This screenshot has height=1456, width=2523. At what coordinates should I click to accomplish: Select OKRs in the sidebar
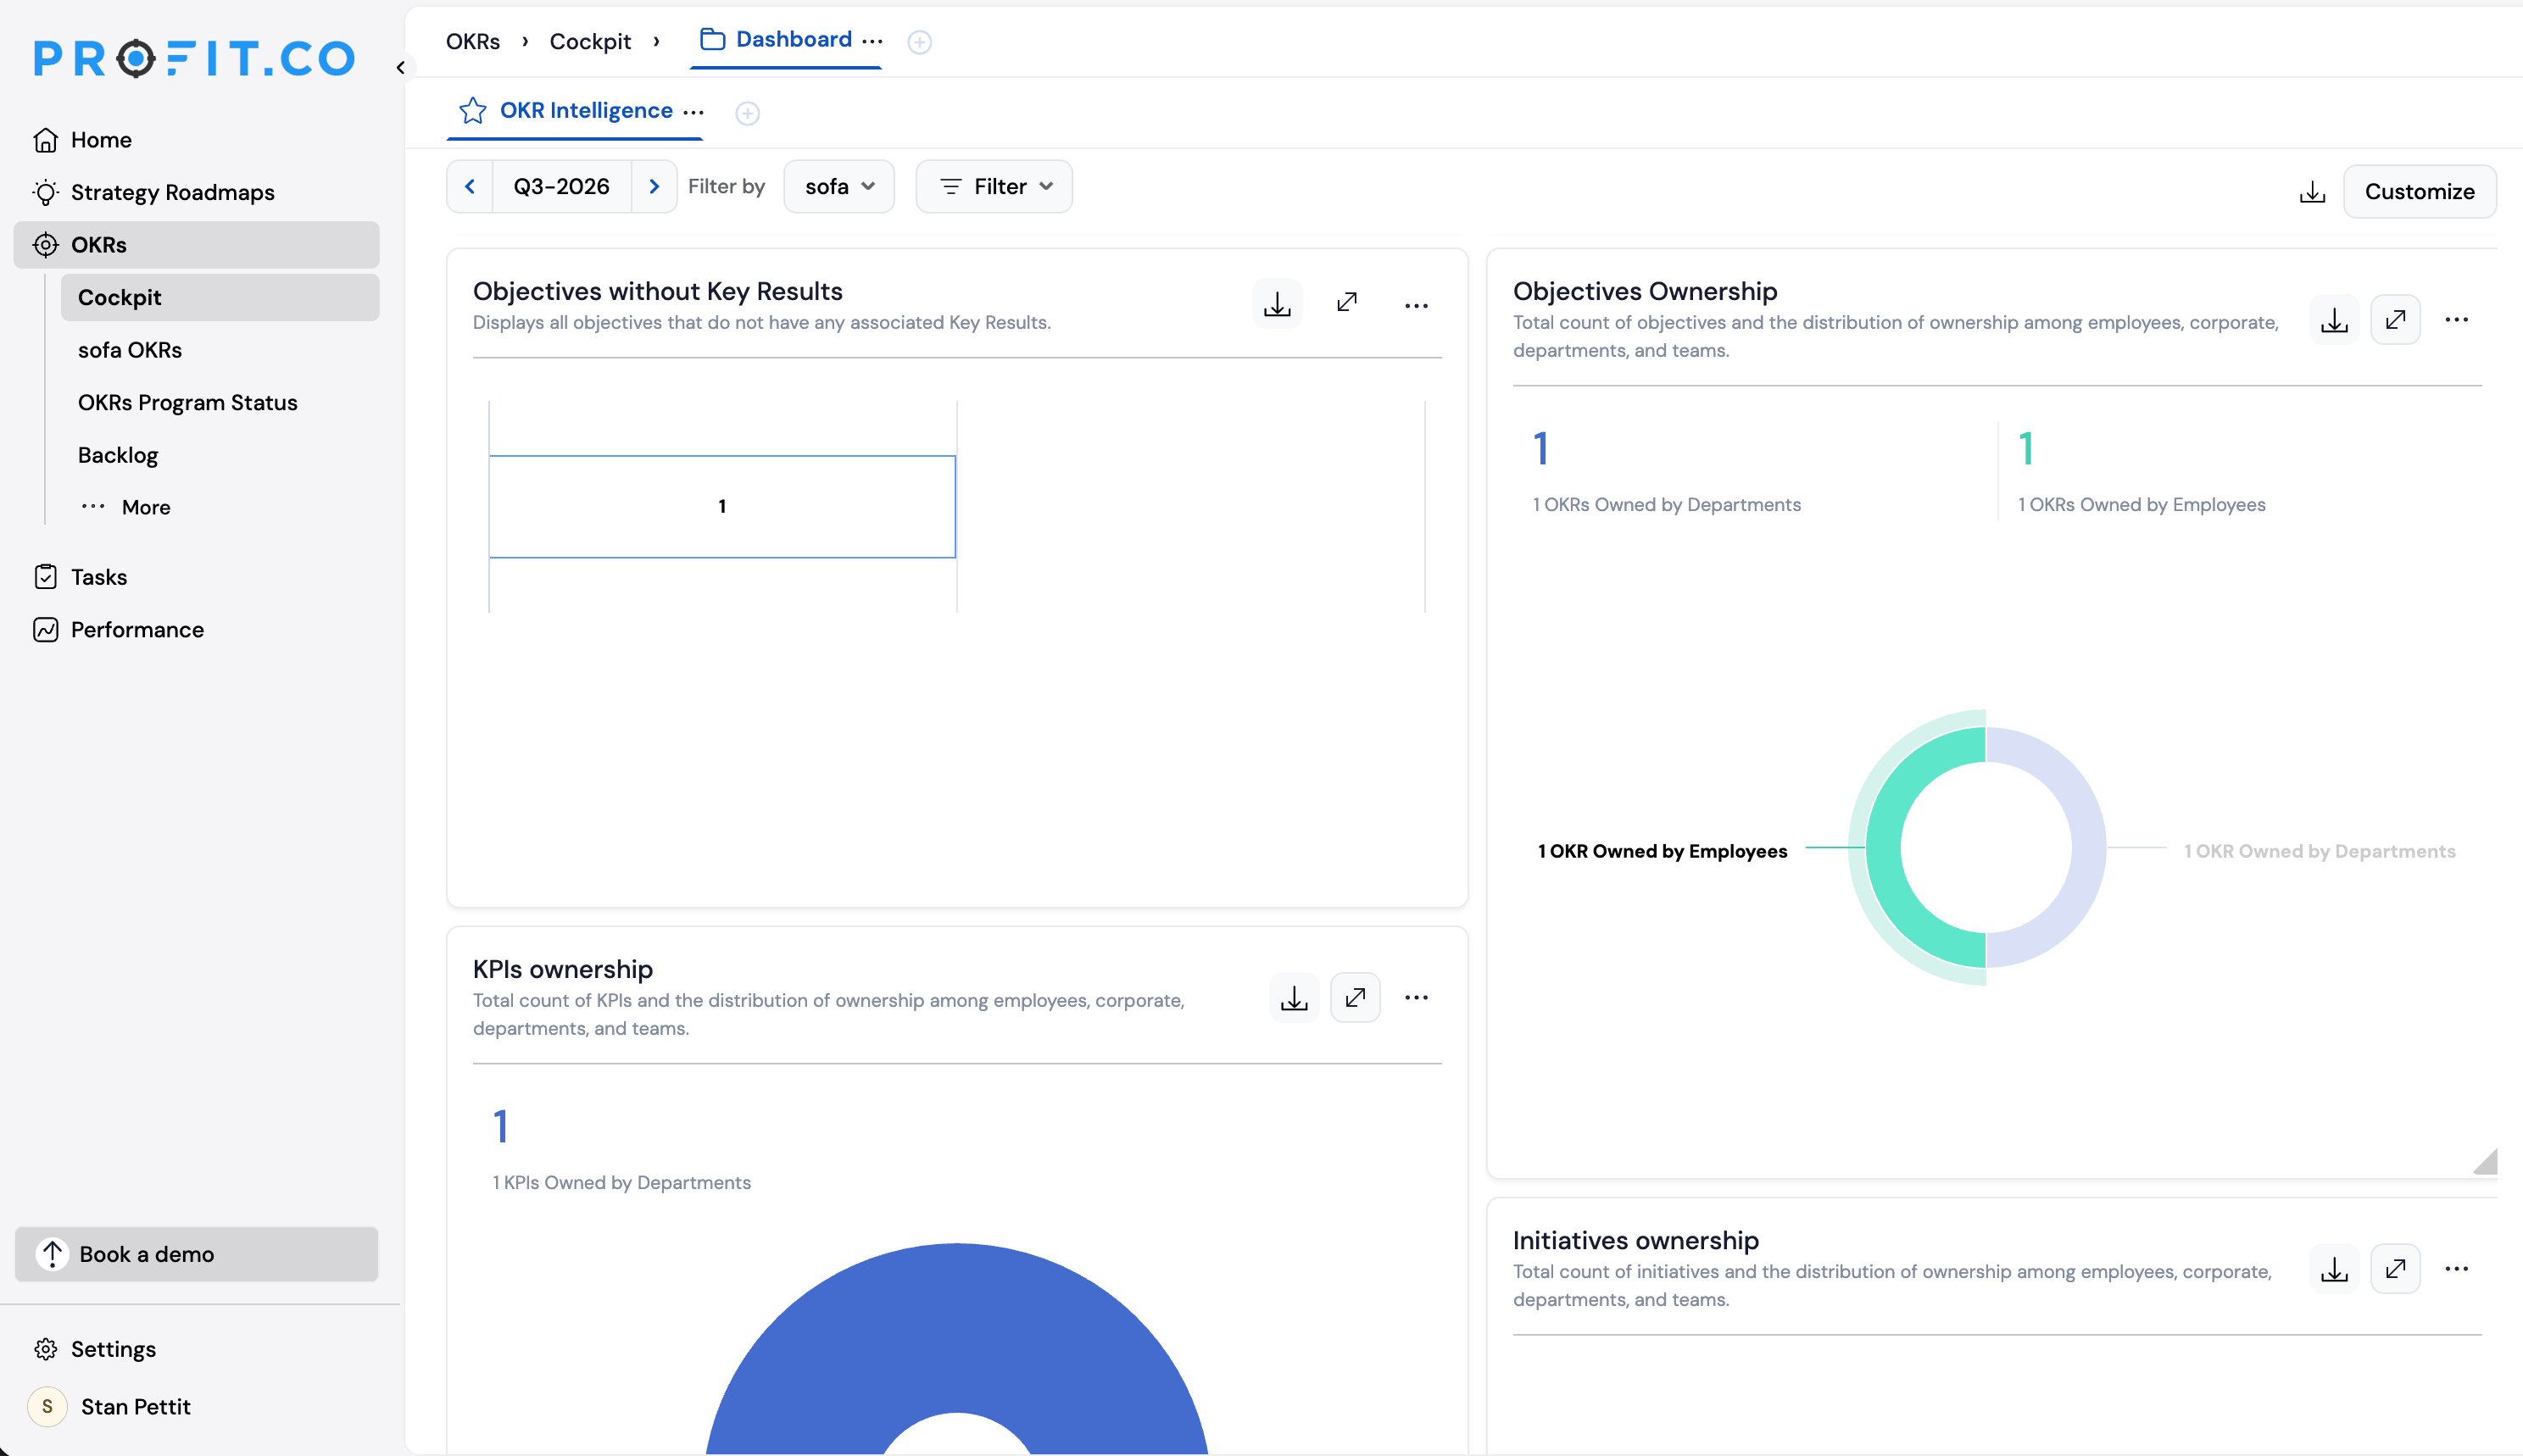click(x=196, y=245)
